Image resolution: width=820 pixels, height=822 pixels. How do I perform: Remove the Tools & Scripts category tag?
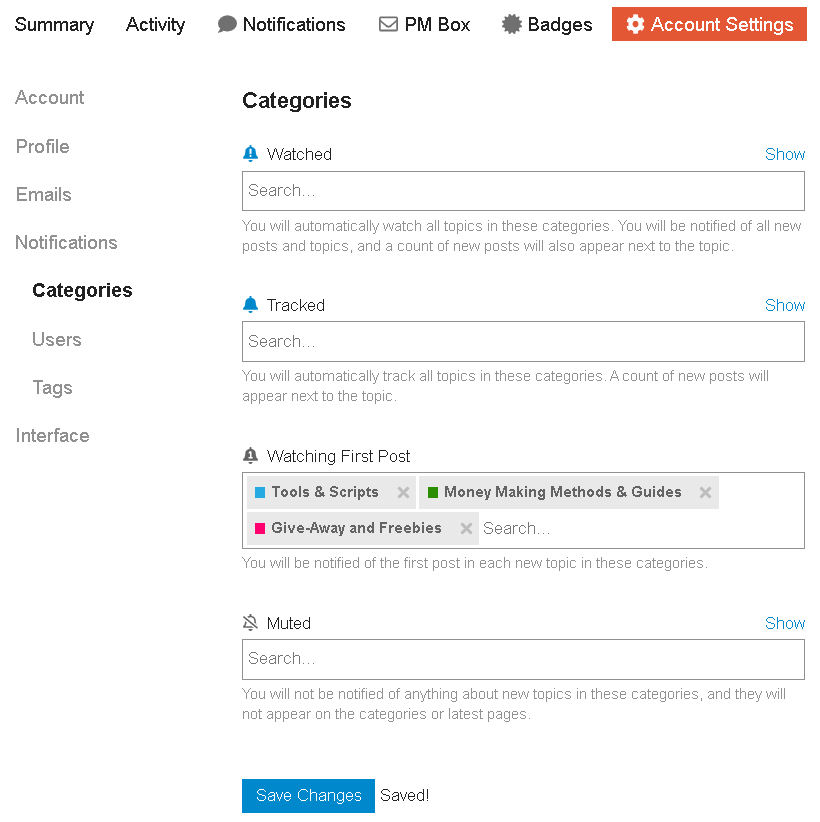tap(403, 492)
